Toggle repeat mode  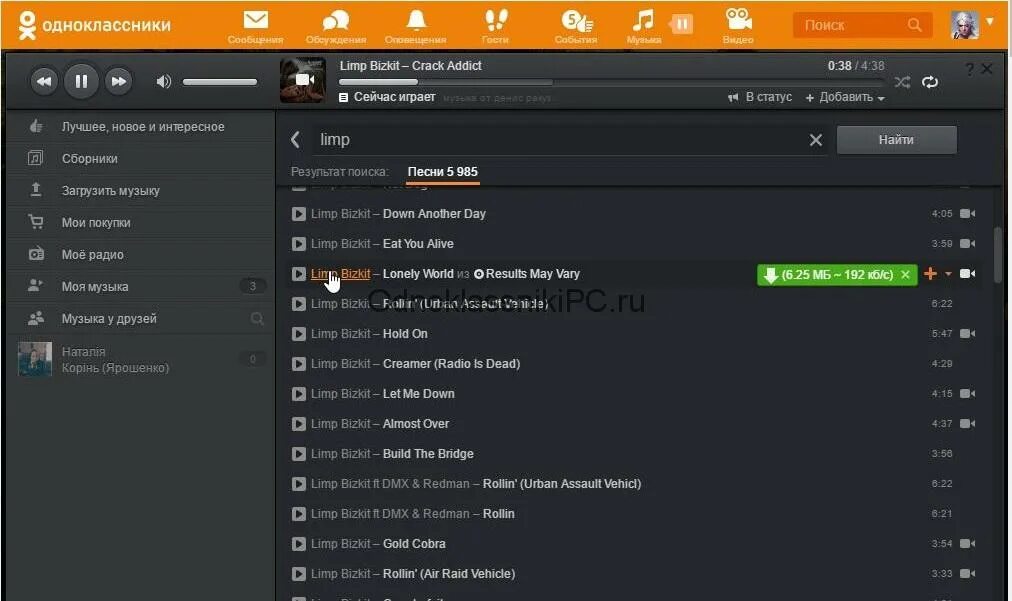pos(930,82)
